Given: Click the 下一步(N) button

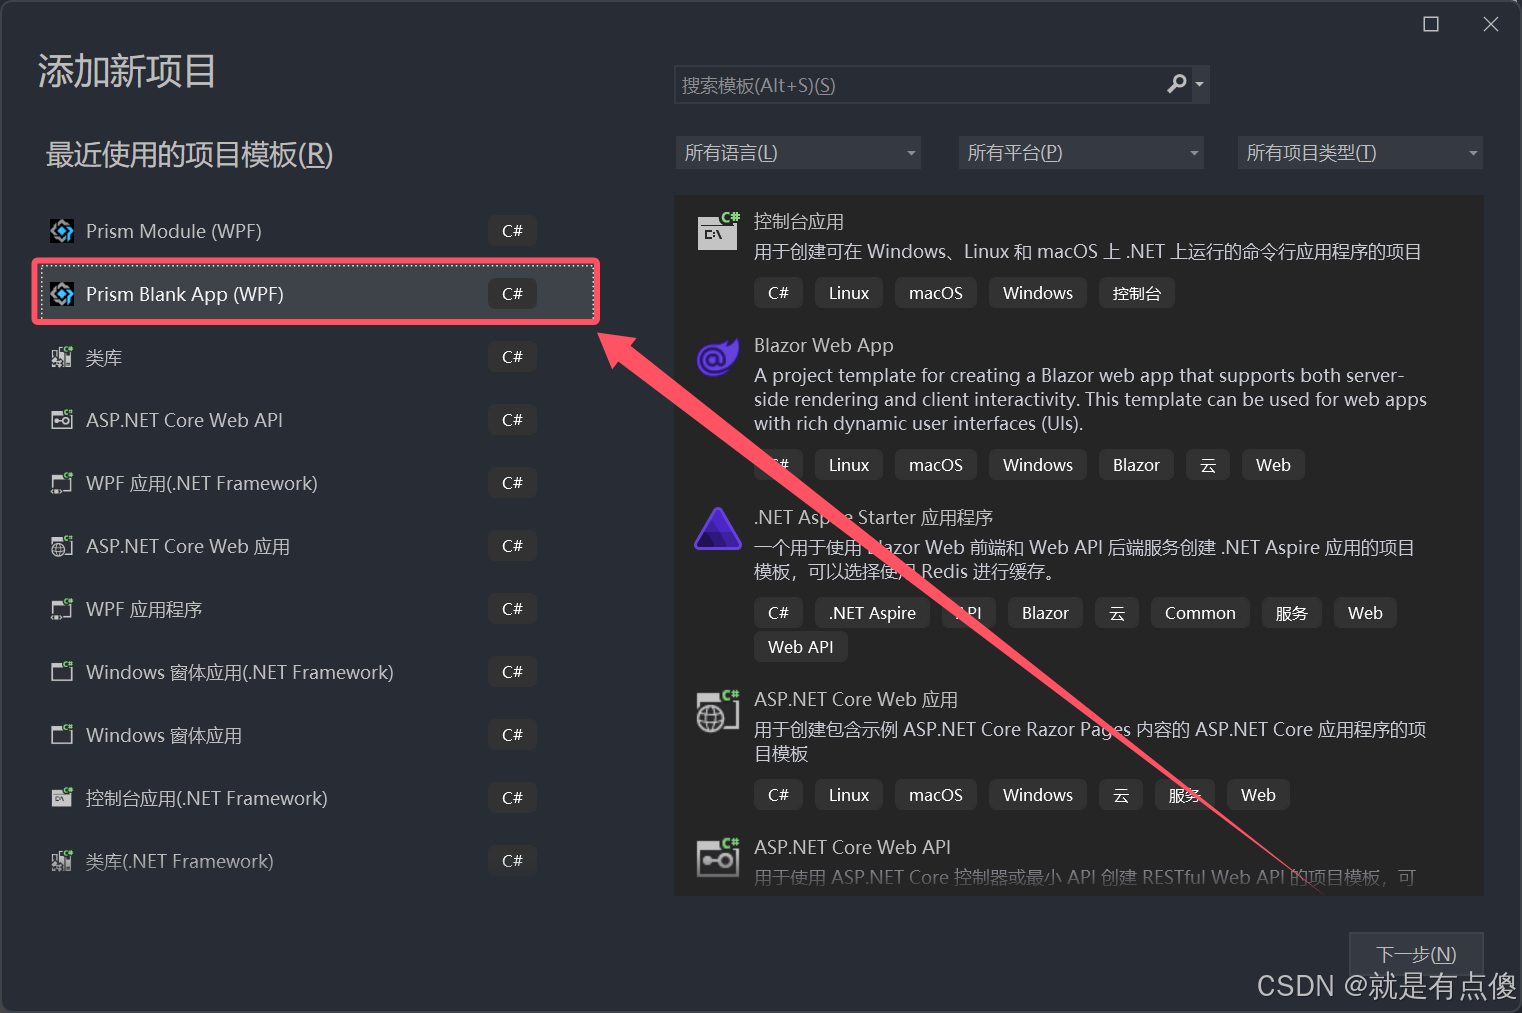Looking at the screenshot, I should pyautogui.click(x=1415, y=953).
